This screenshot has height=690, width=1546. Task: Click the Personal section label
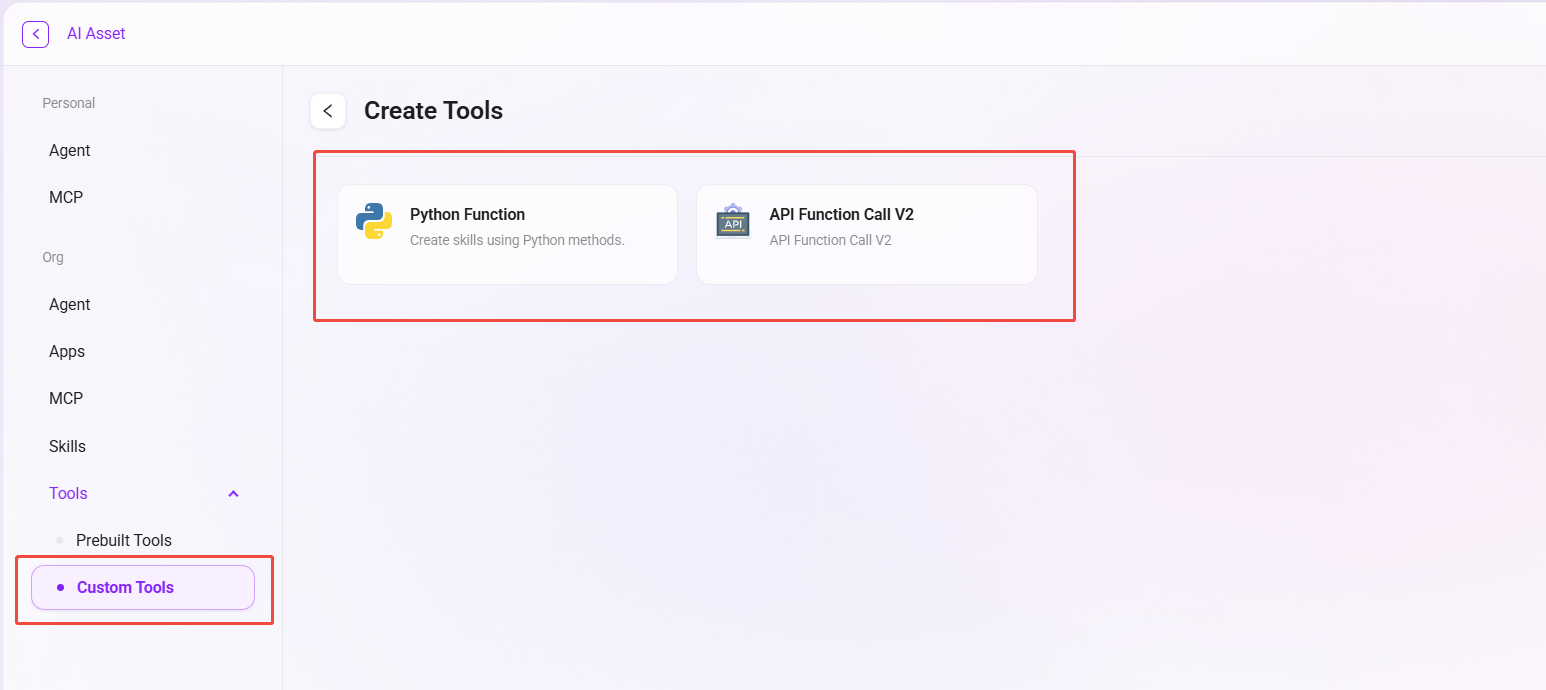click(x=69, y=103)
